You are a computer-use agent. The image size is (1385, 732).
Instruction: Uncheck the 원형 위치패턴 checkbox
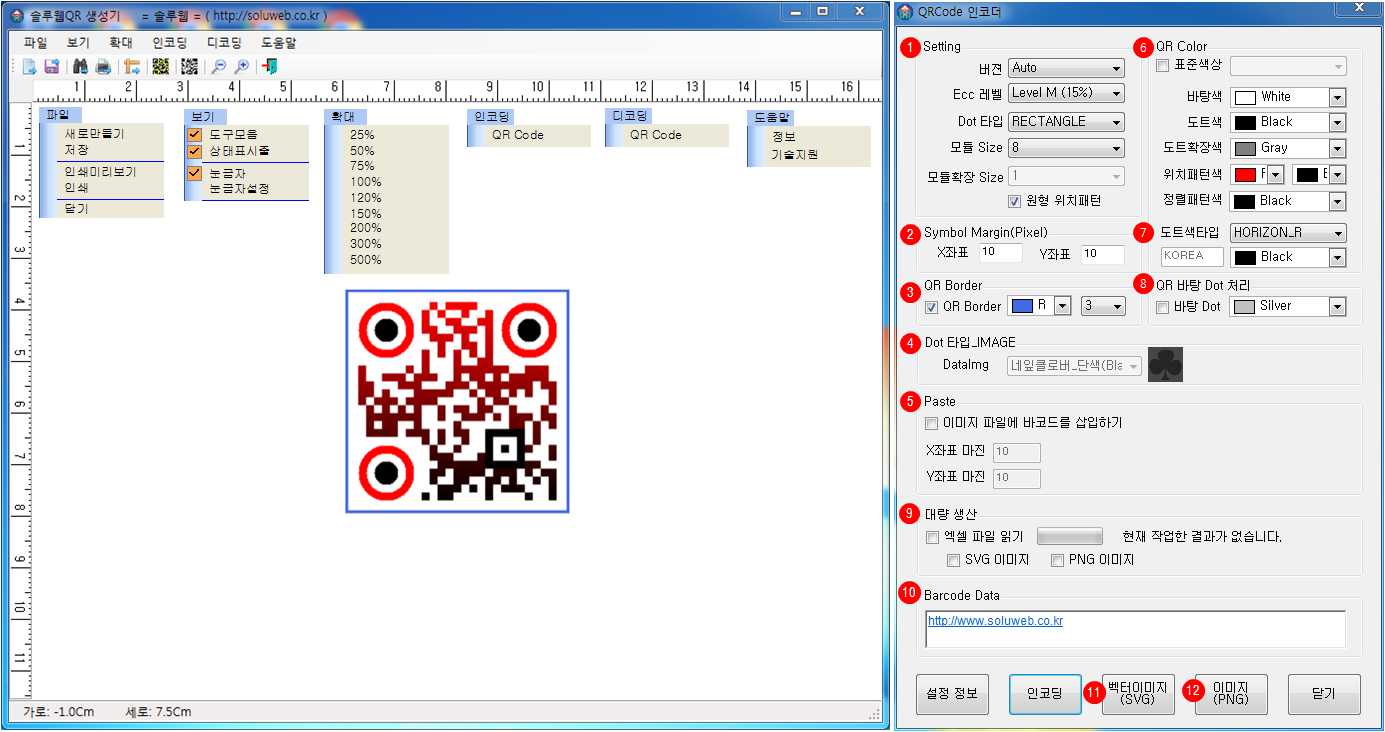[x=1015, y=201]
